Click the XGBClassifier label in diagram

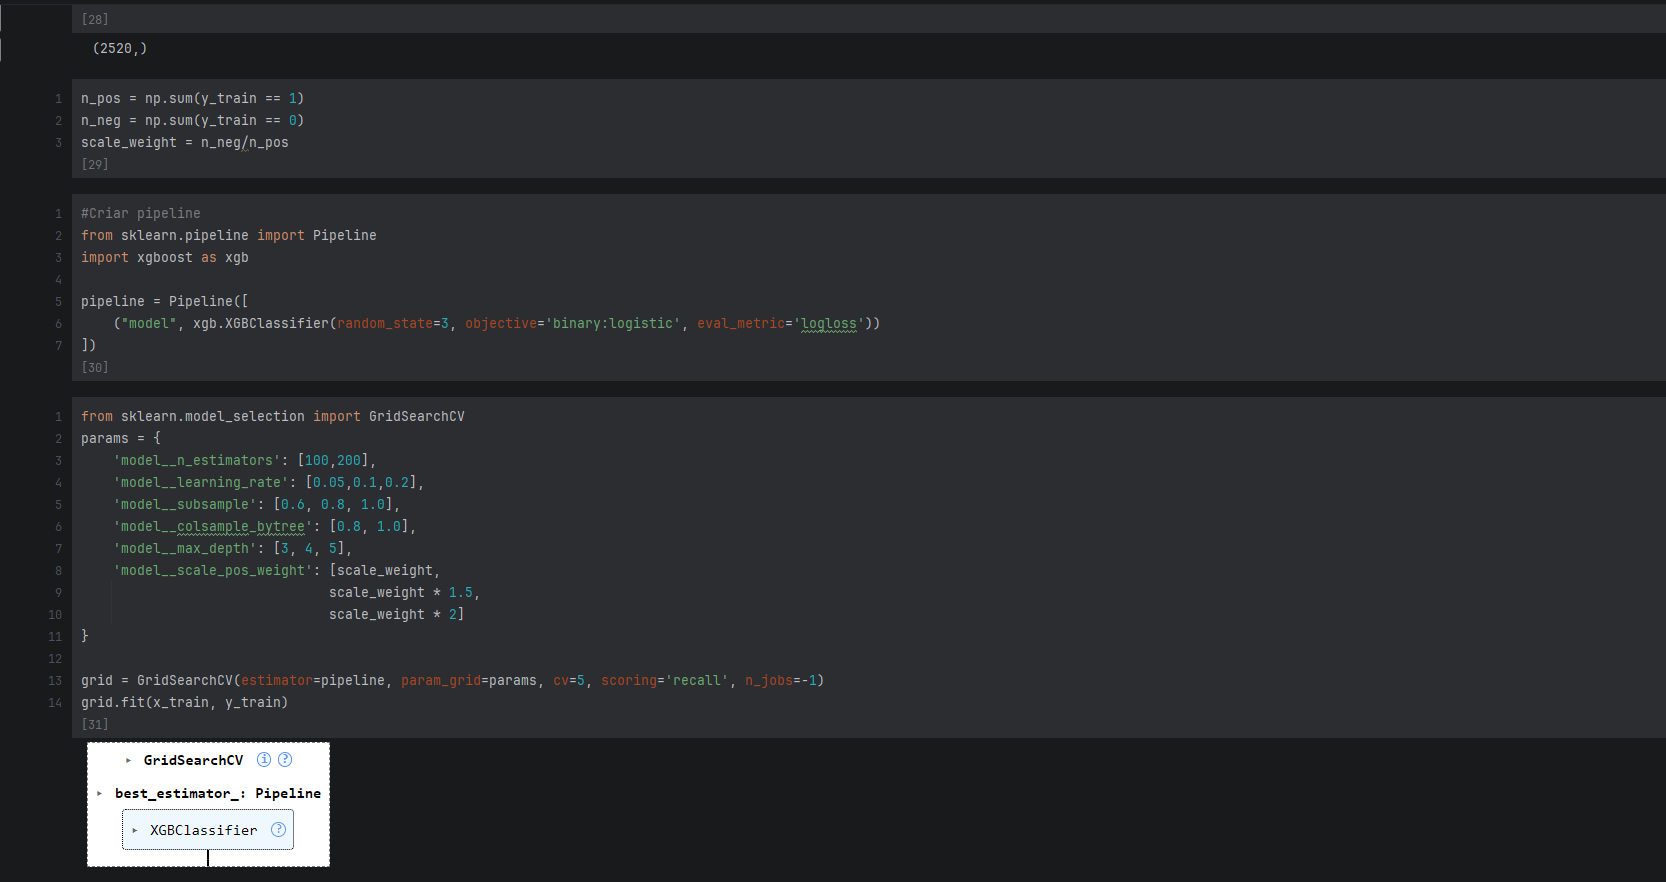click(203, 830)
